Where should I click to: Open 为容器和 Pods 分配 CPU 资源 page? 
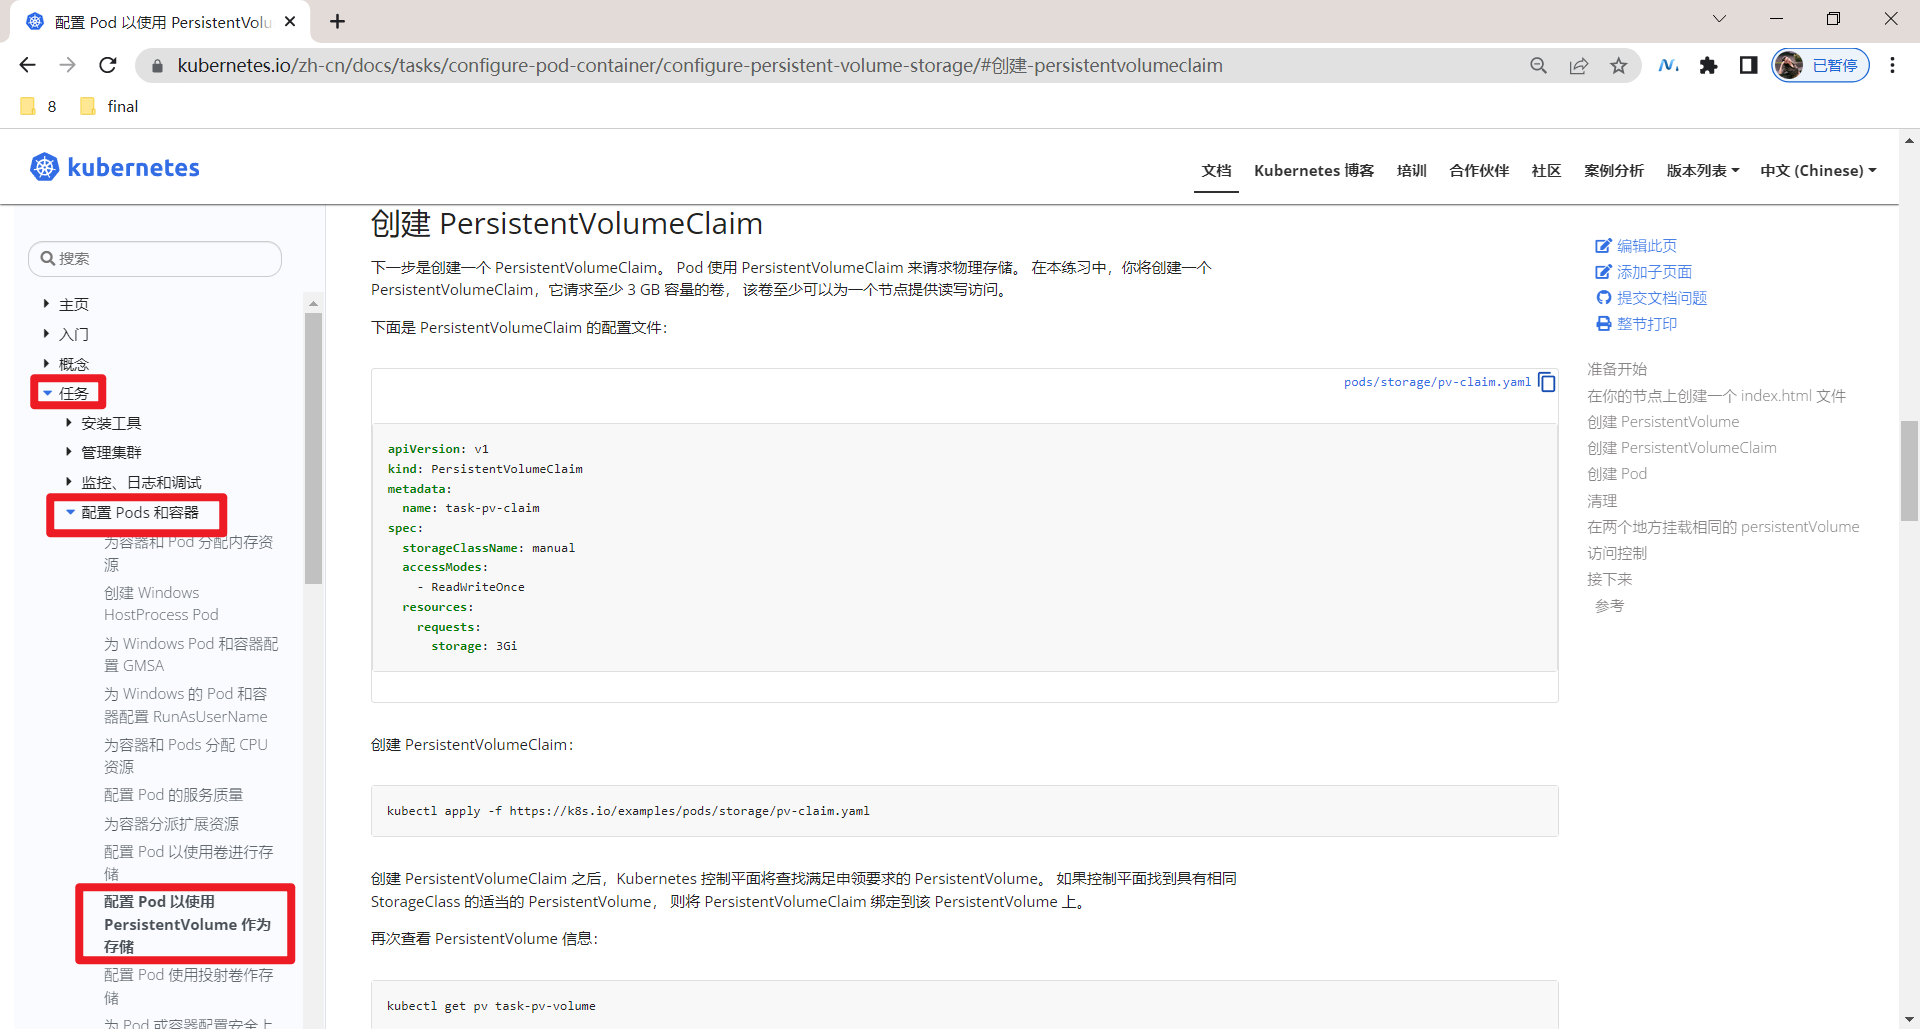tap(186, 756)
